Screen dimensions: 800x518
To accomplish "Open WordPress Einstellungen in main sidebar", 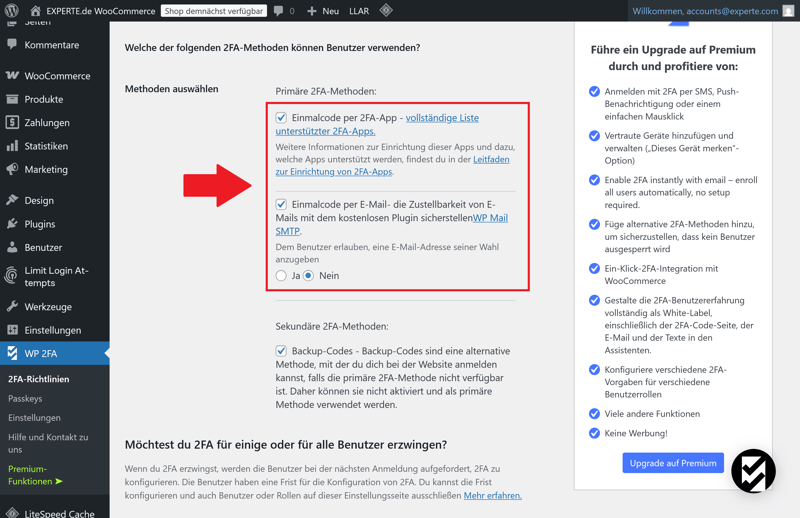I will [55, 330].
